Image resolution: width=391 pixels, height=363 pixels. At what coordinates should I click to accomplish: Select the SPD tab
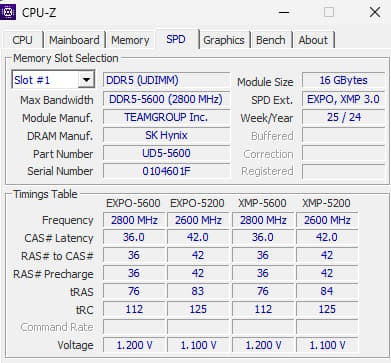176,39
